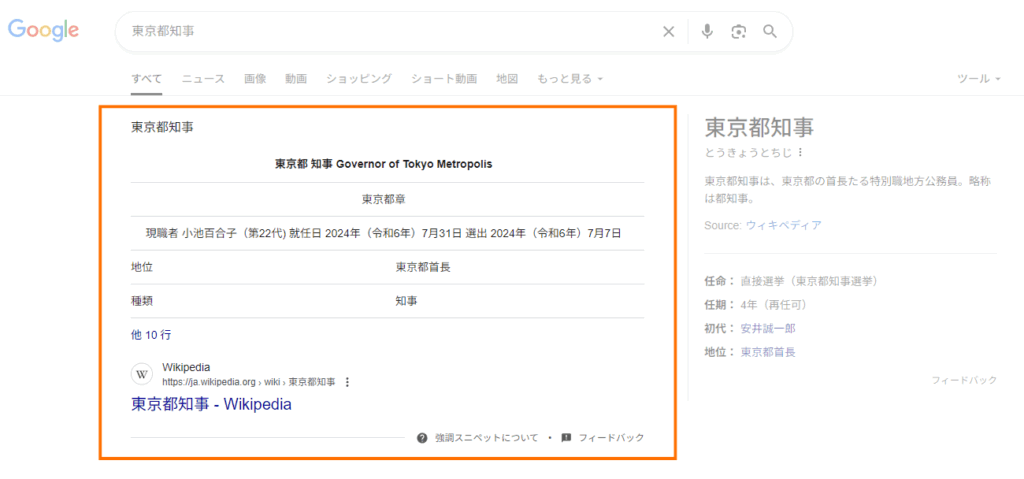Viewport: 1024px width, 479px height.
Task: Click the 東京都知事 knowledge panel title
Action: coord(760,127)
